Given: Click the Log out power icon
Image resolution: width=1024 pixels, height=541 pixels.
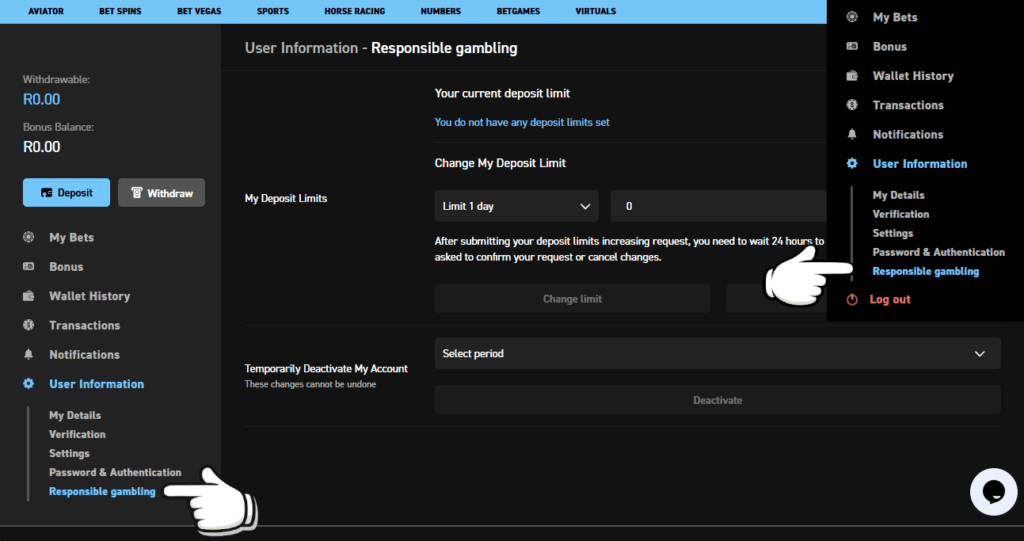Looking at the screenshot, I should [x=852, y=299].
